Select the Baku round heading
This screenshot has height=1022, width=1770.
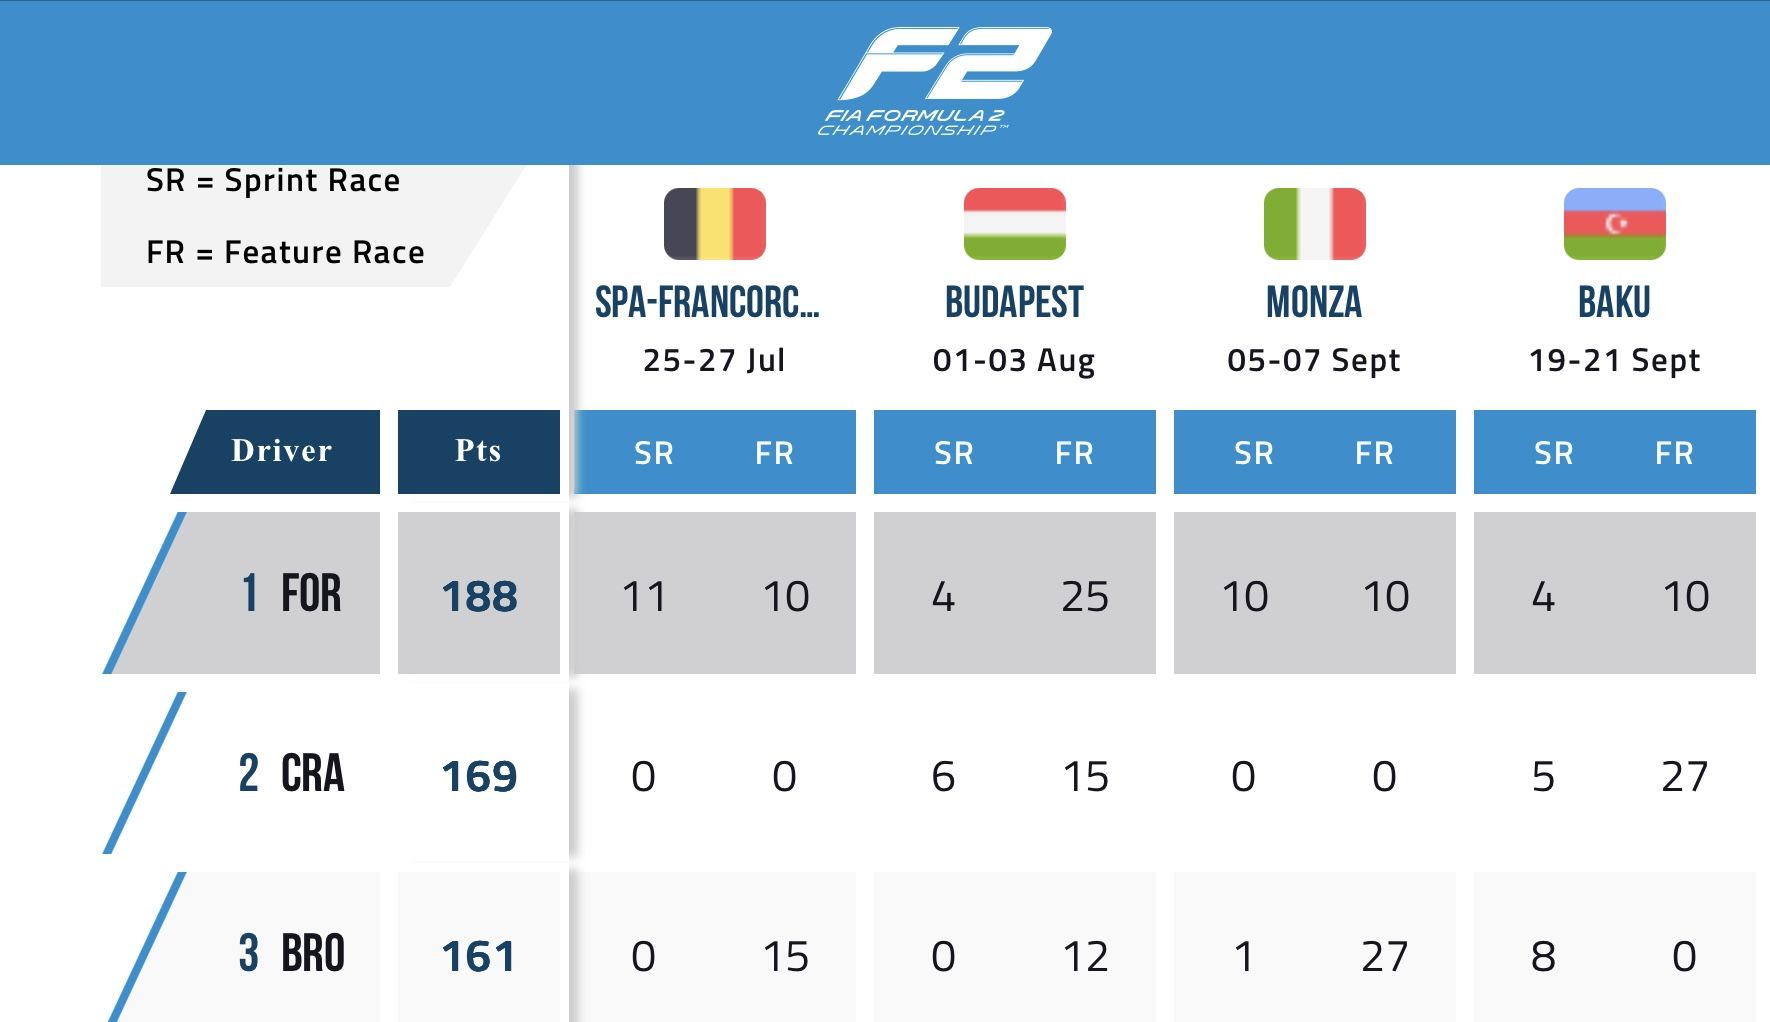click(1614, 302)
